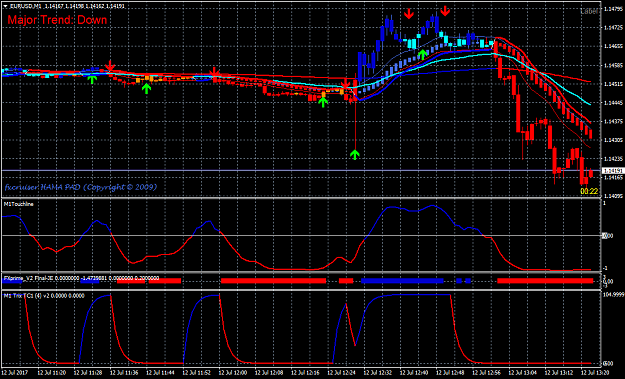Click time axis label '12 Jul 12:24'
This screenshot has height=379, width=625.
(342, 373)
